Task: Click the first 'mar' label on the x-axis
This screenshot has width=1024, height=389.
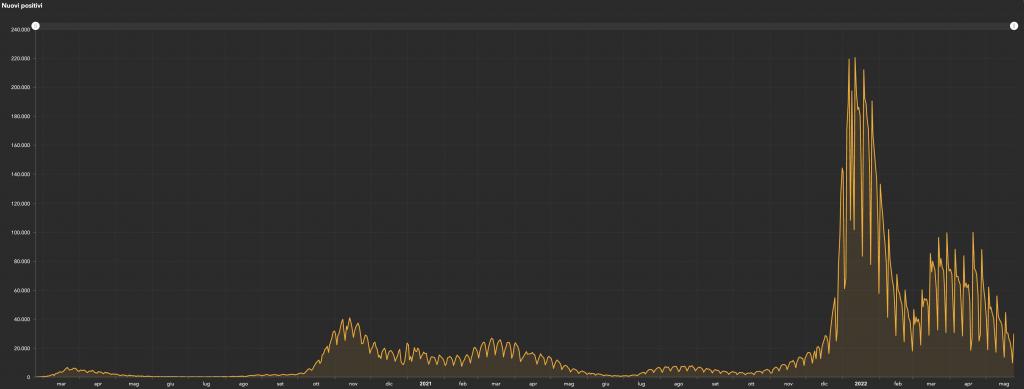Action: click(x=61, y=384)
